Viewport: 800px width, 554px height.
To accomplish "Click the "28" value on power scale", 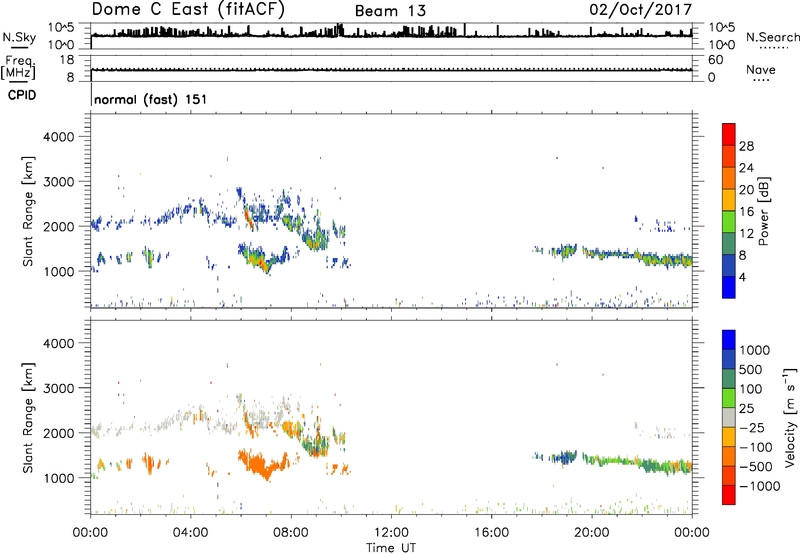I will [746, 146].
